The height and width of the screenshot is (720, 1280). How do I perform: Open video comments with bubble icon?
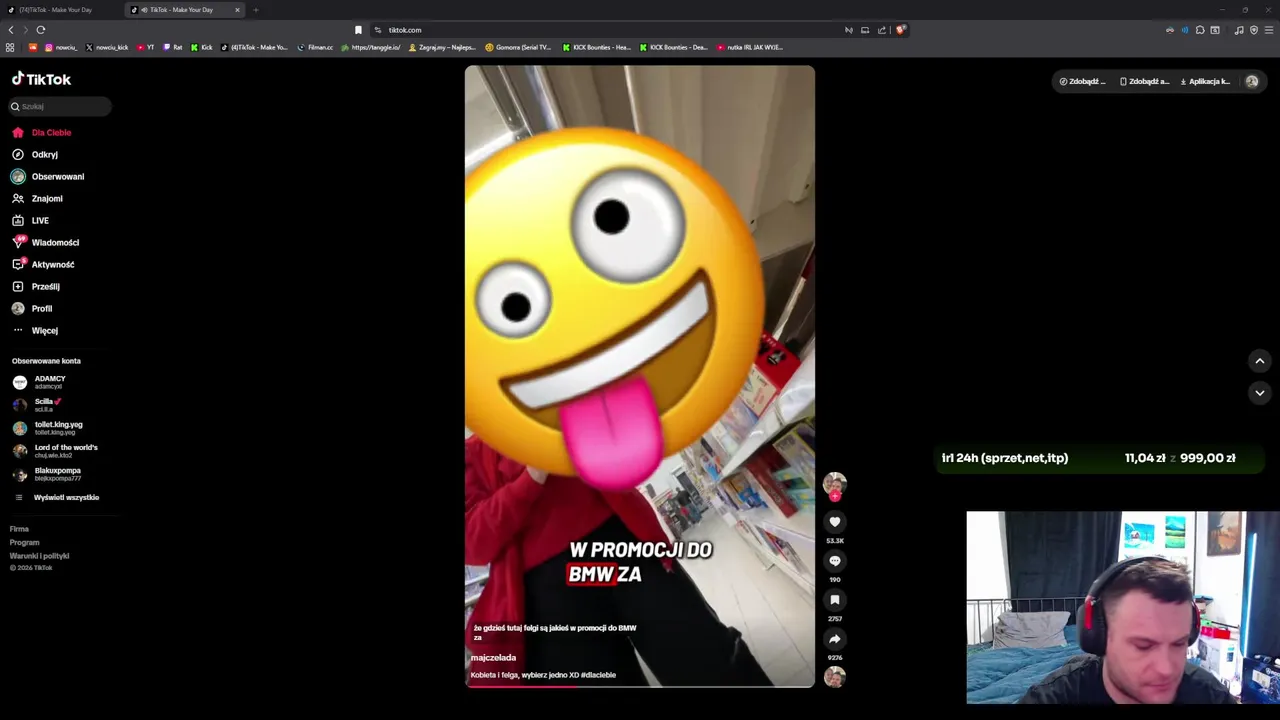[835, 561]
